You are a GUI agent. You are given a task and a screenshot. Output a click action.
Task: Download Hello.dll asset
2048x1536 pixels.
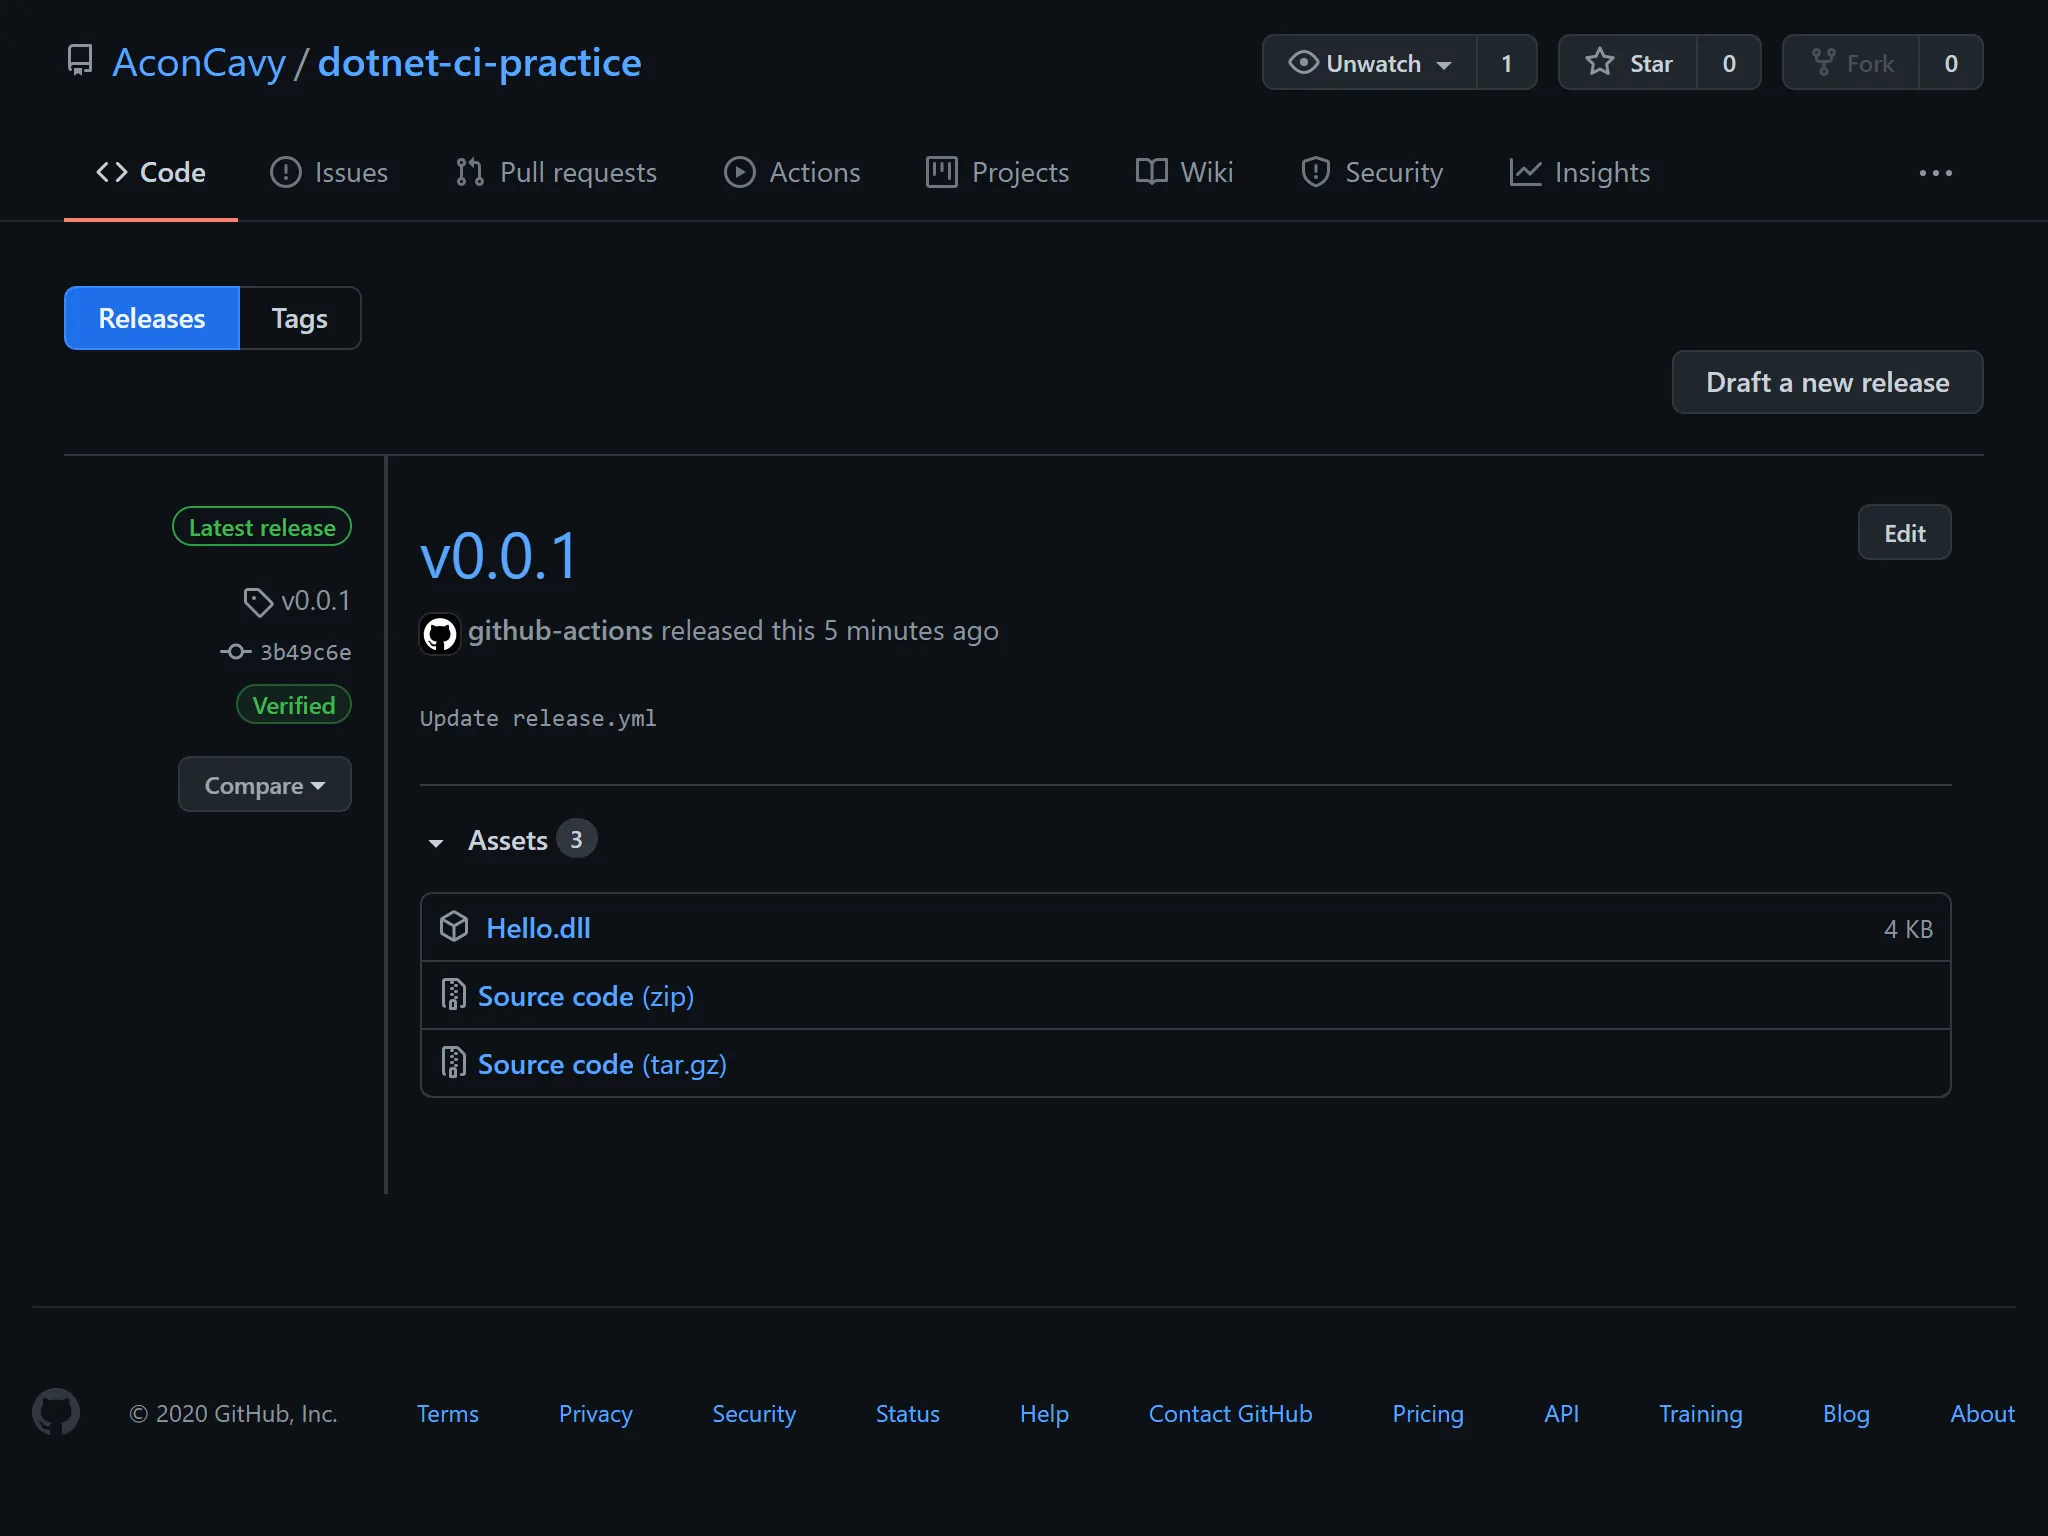(x=538, y=928)
